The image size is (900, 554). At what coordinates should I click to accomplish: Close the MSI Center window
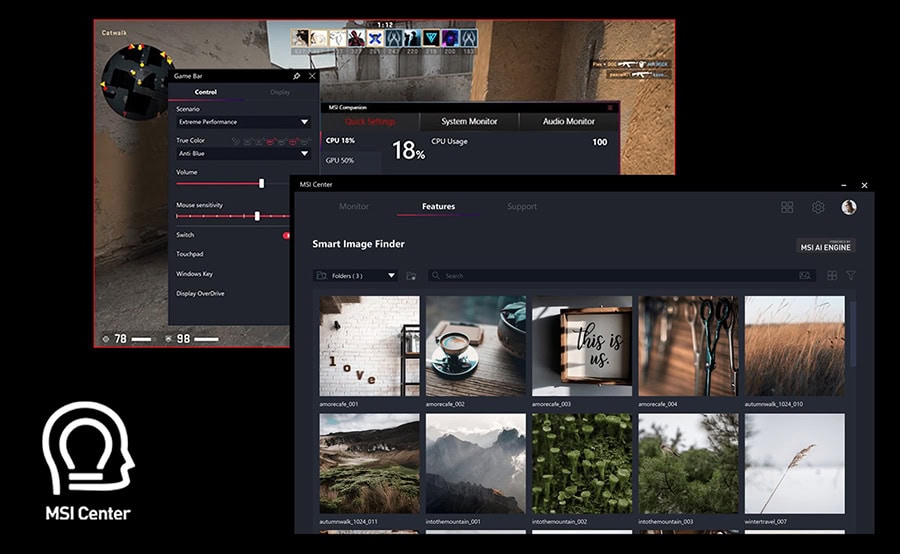pyautogui.click(x=864, y=185)
